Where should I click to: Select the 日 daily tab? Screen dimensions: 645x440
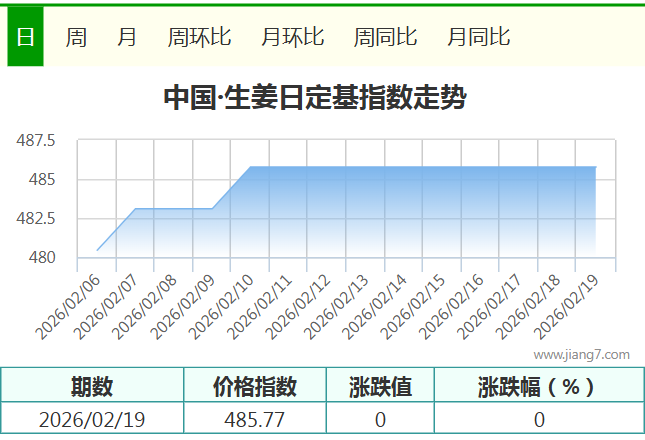25,37
